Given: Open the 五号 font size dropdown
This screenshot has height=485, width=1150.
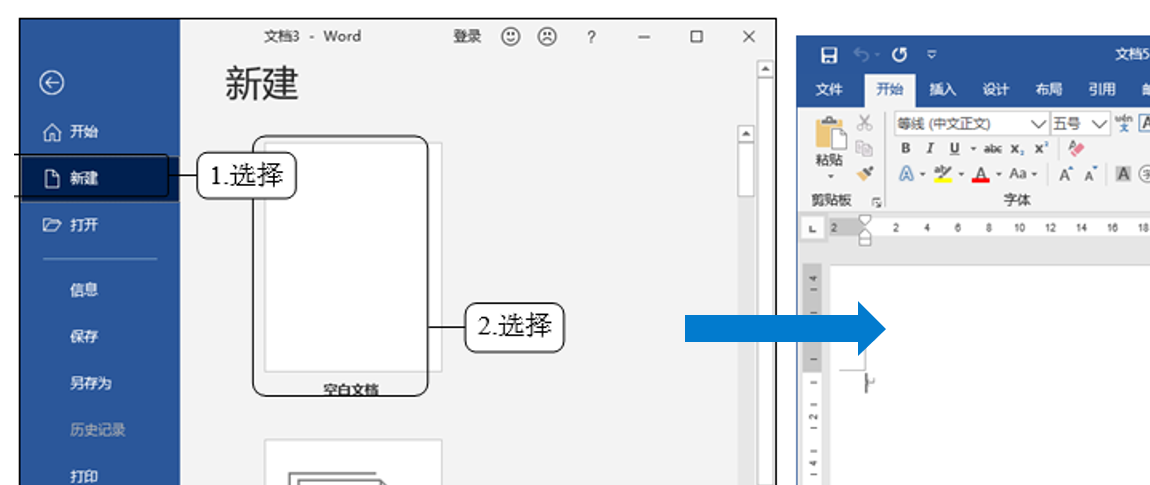Looking at the screenshot, I should pos(1099,124).
